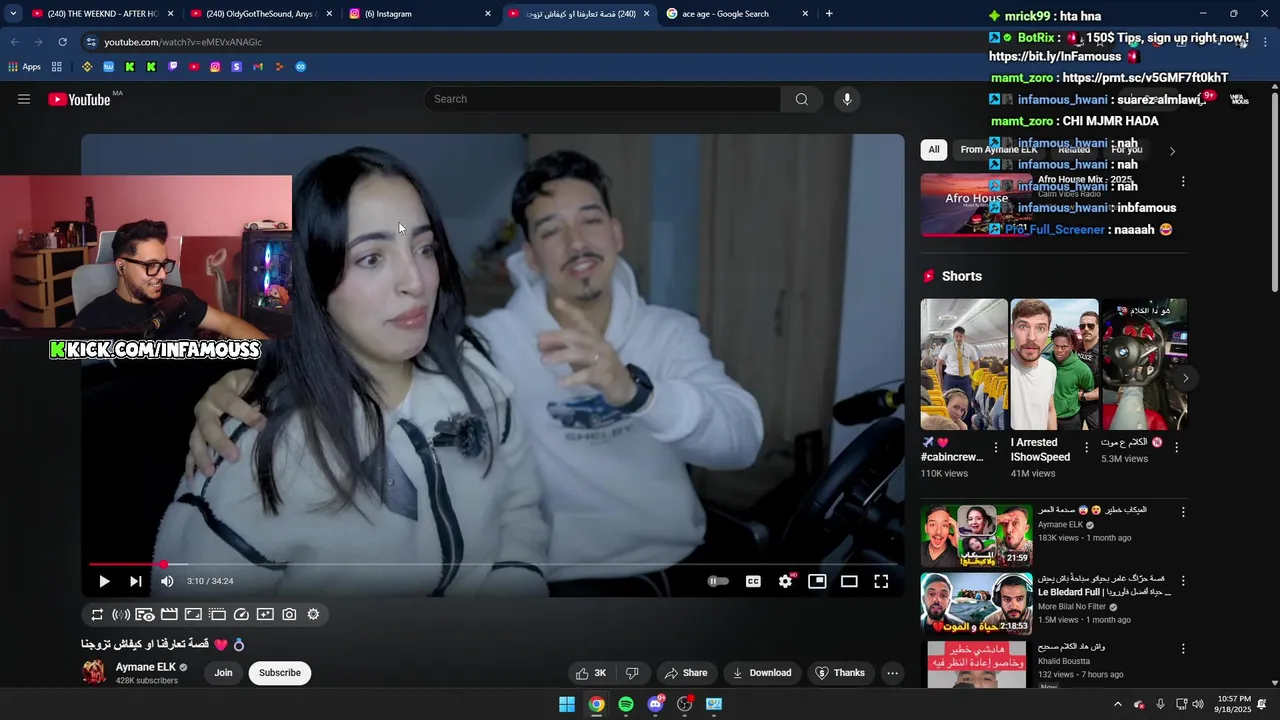Screen dimensions: 1280x720
Task: Open options for Le Bledard Full video
Action: pyautogui.click(x=1183, y=581)
